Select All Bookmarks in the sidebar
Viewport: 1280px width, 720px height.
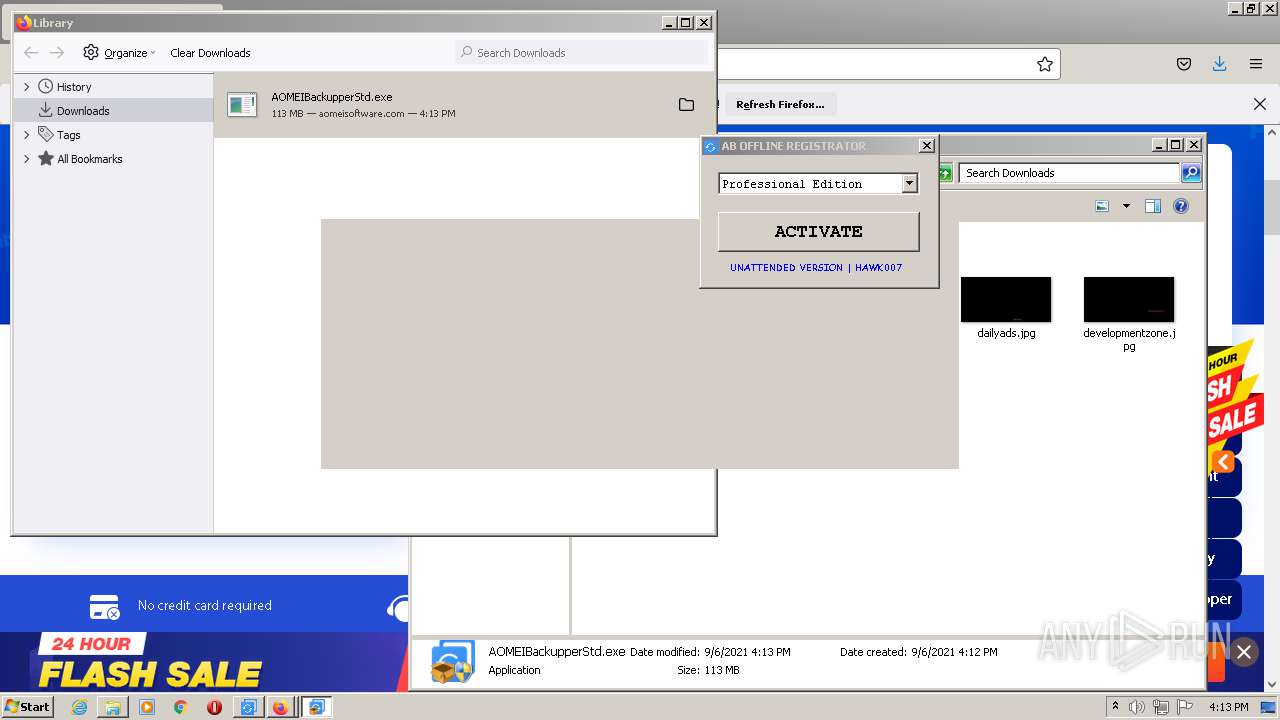coord(90,159)
